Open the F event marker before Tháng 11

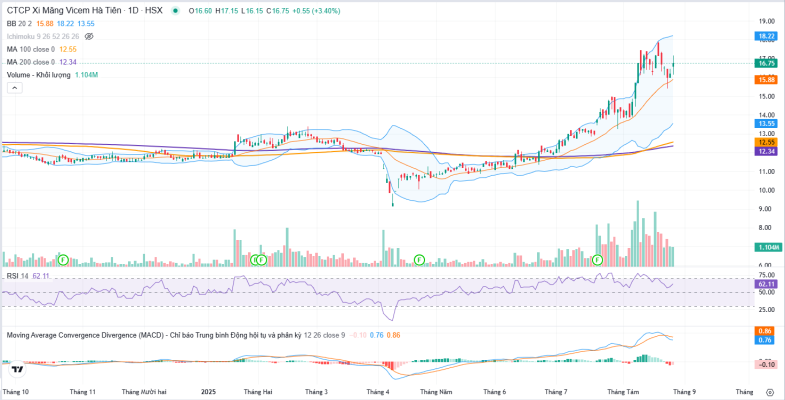(x=63, y=259)
